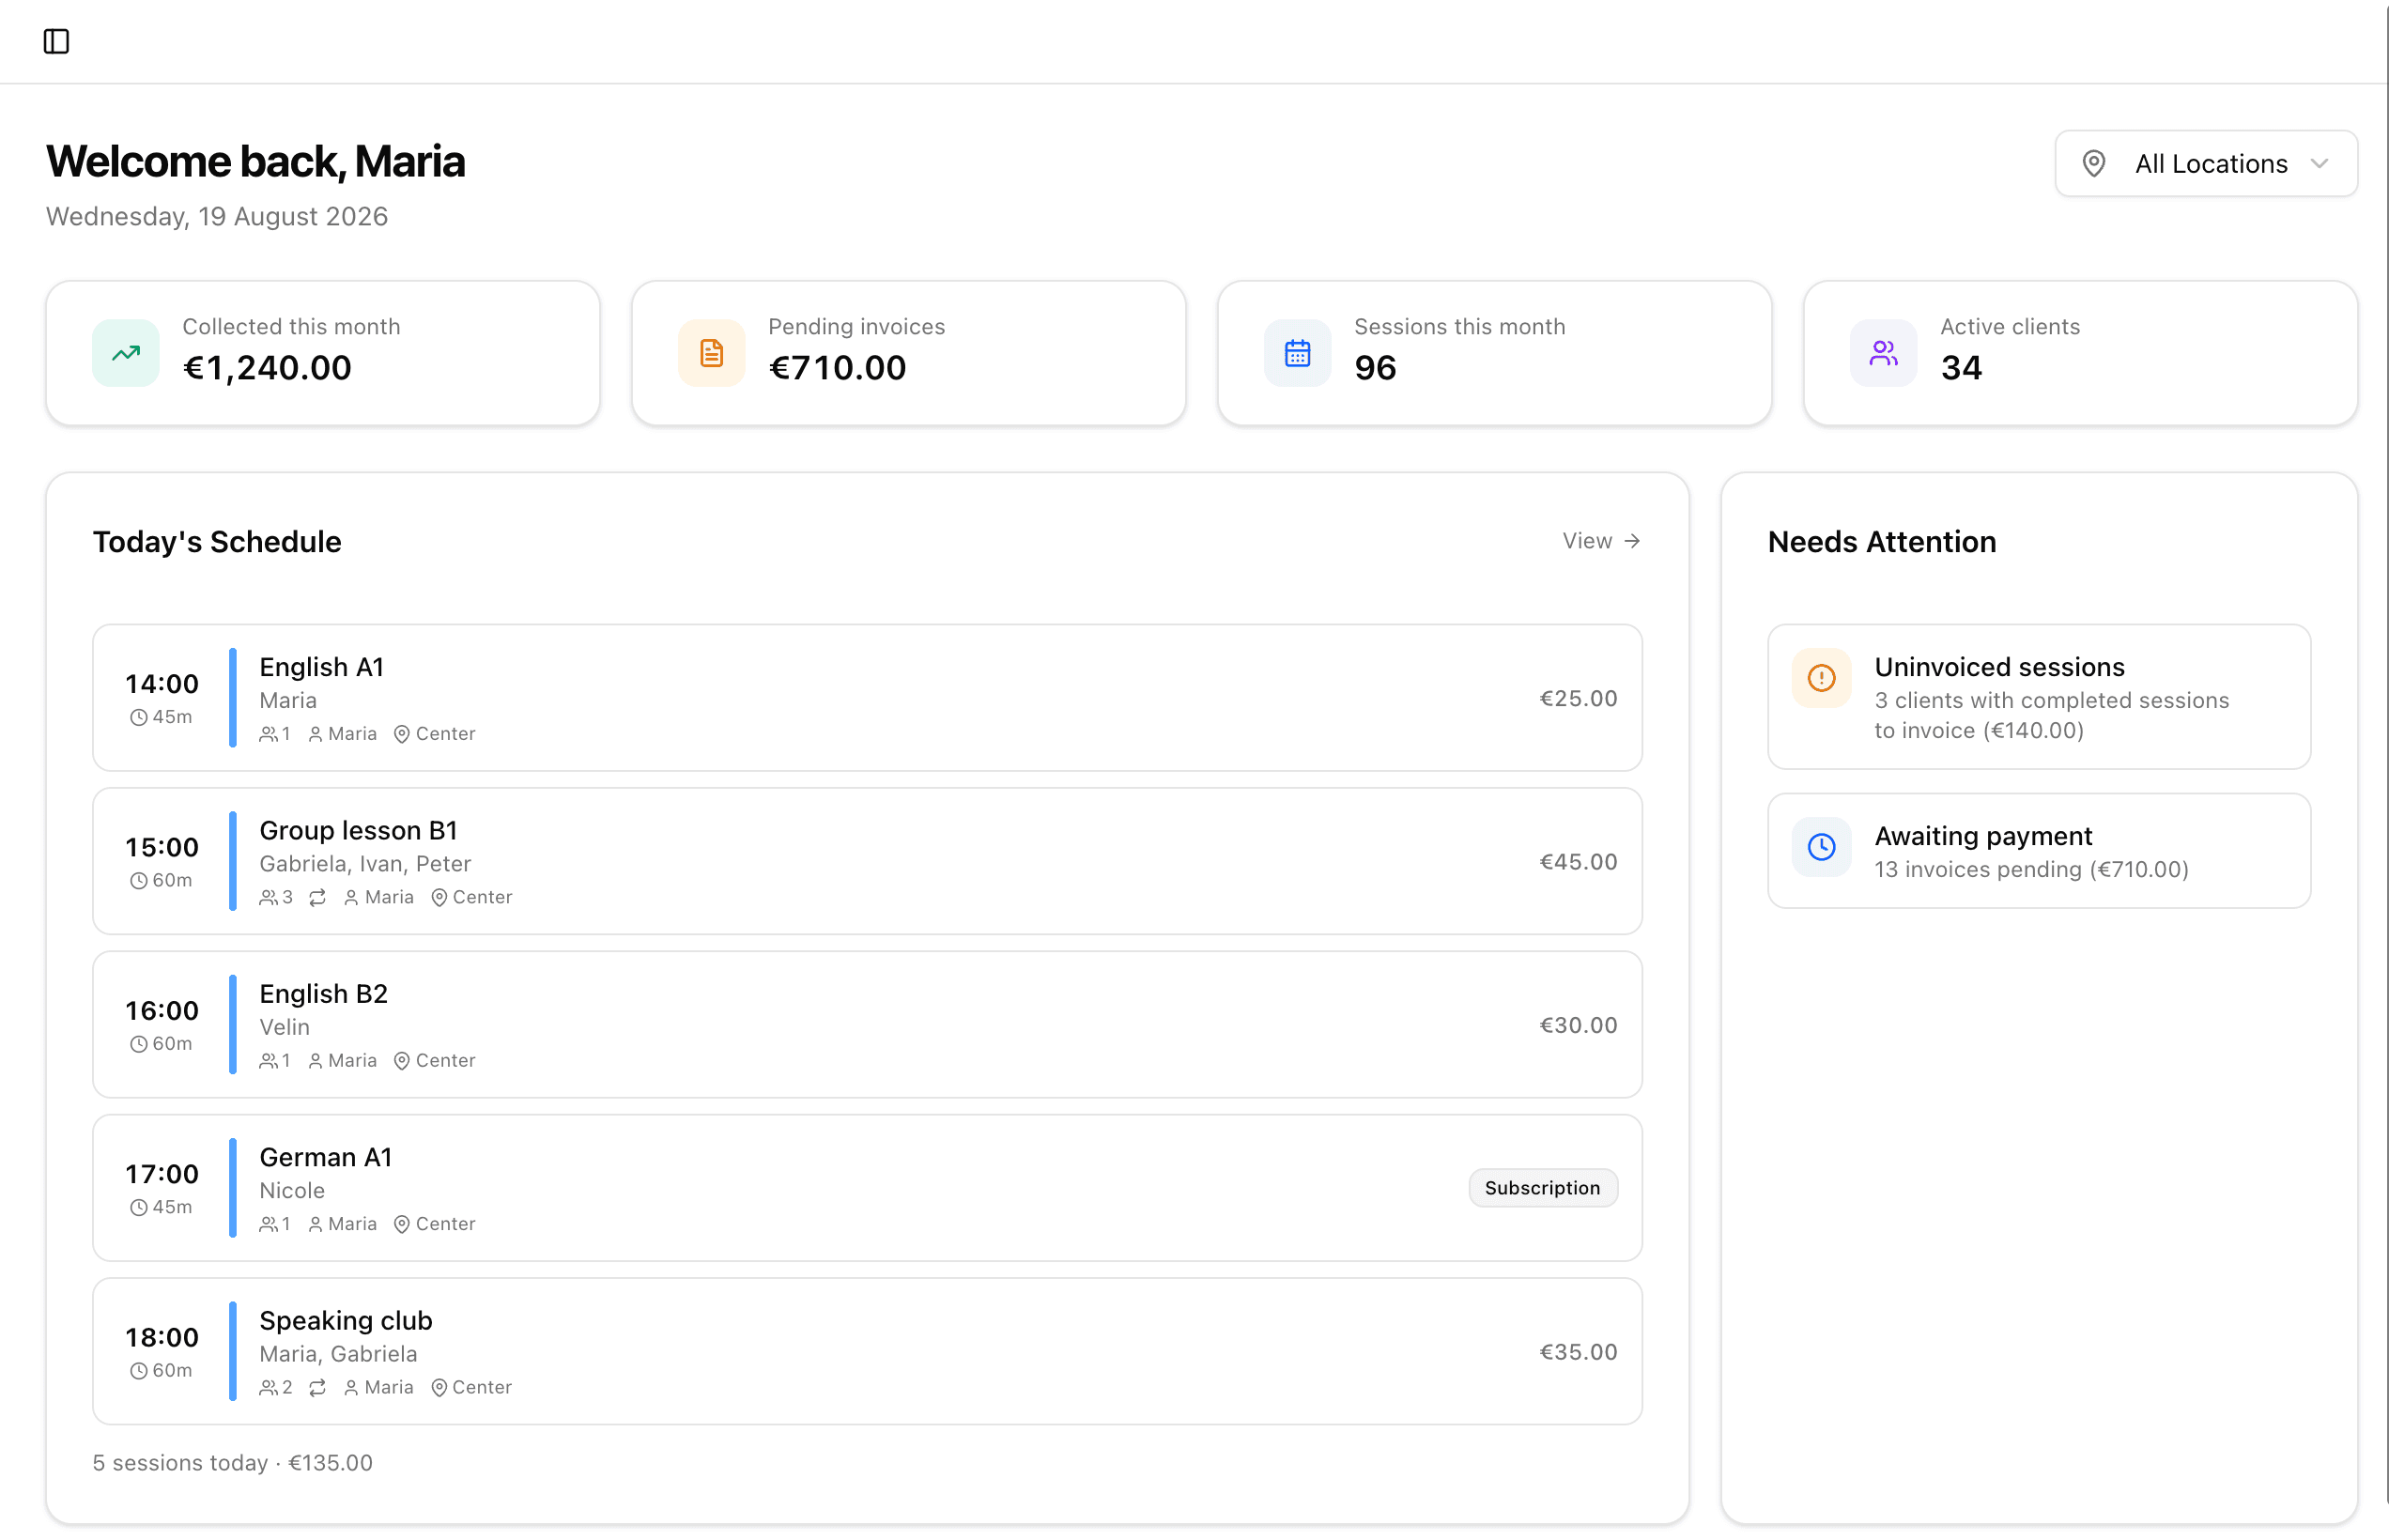
Task: Open the Pending invoices €710.00 card
Action: point(909,353)
